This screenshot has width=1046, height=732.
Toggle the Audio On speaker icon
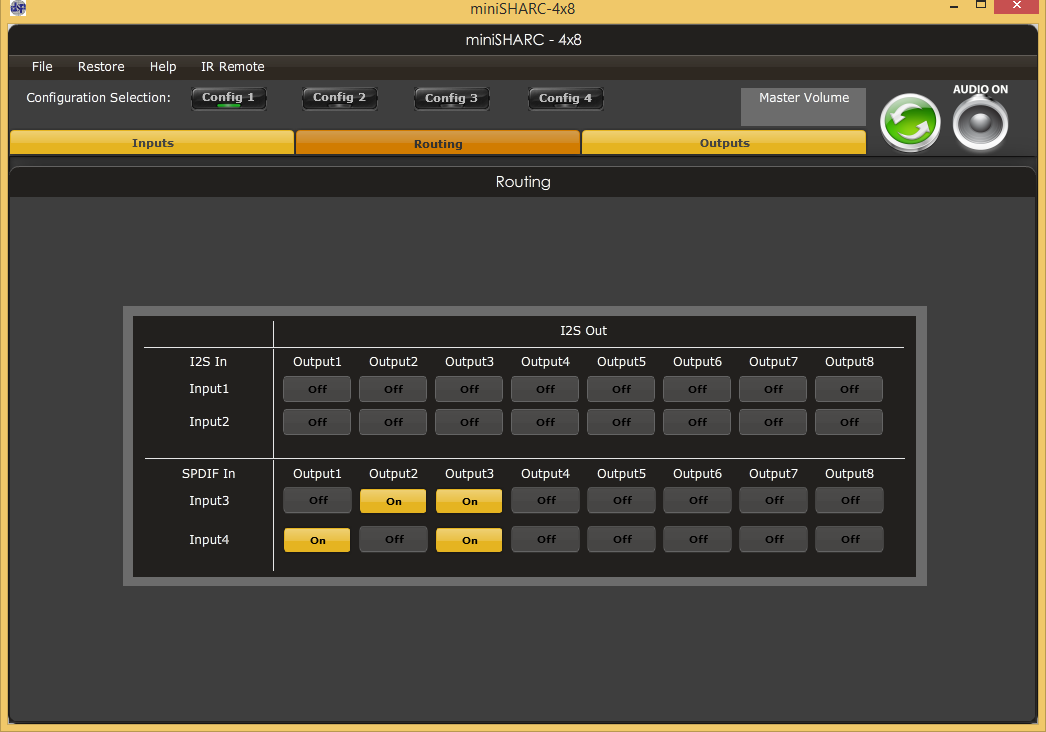coord(980,123)
